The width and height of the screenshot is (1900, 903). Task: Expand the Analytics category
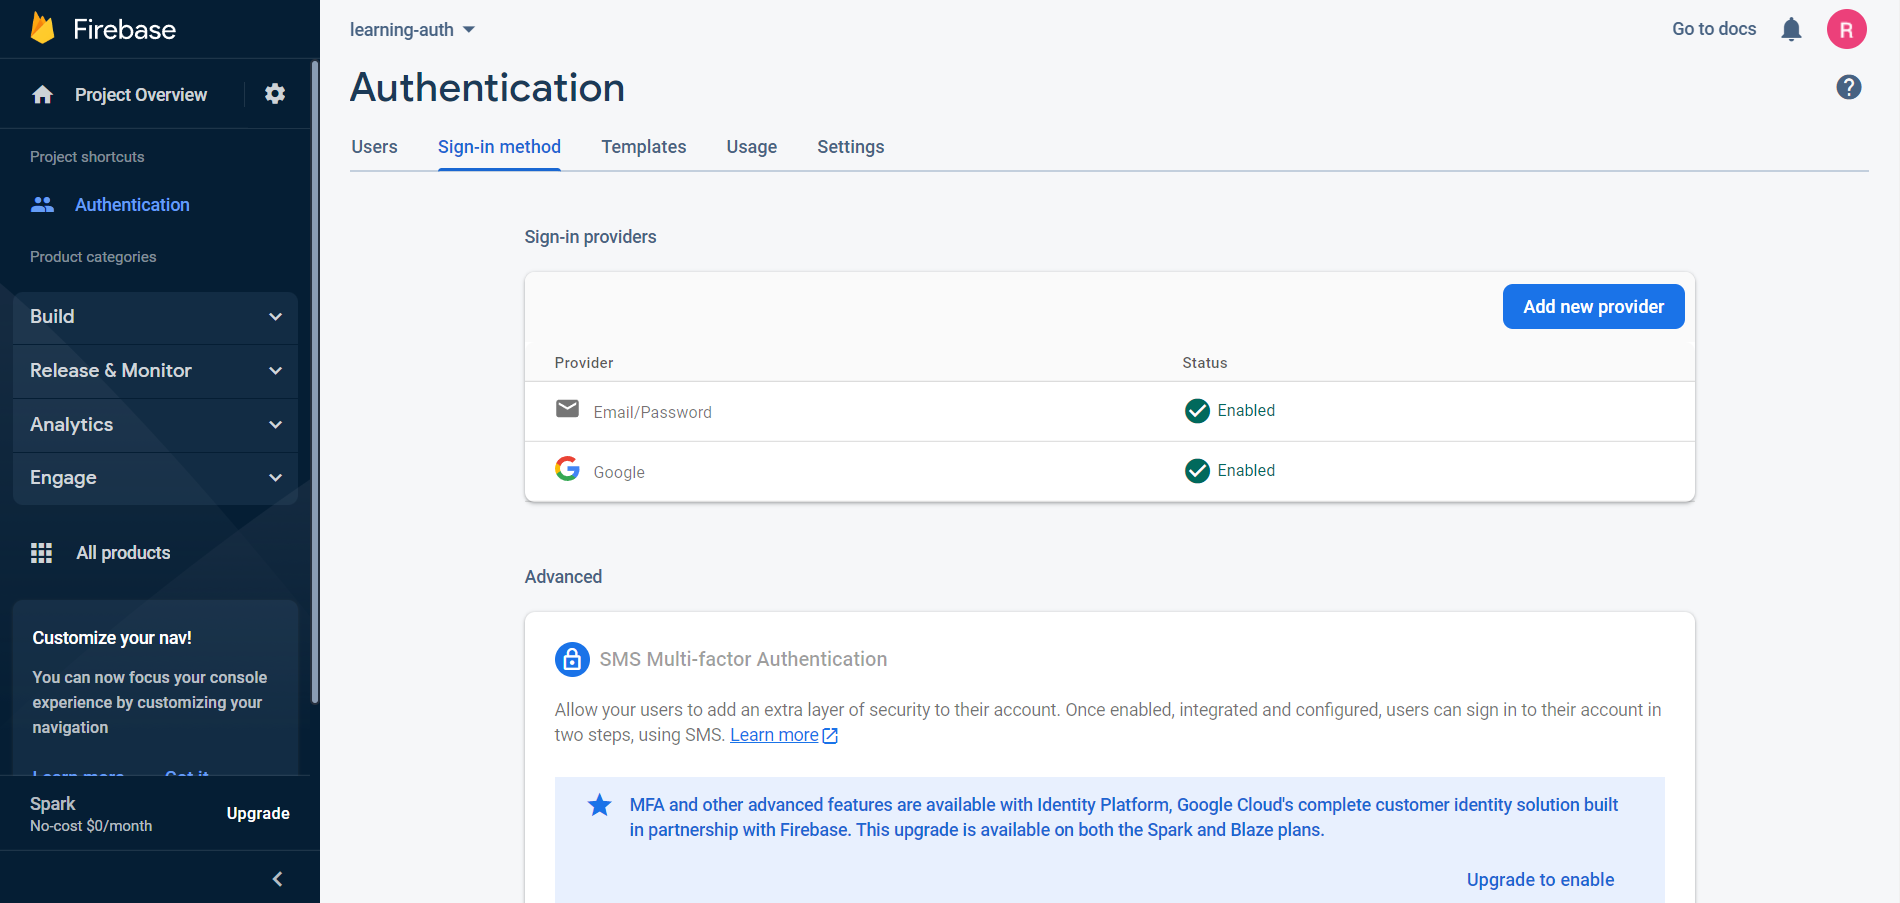155,425
